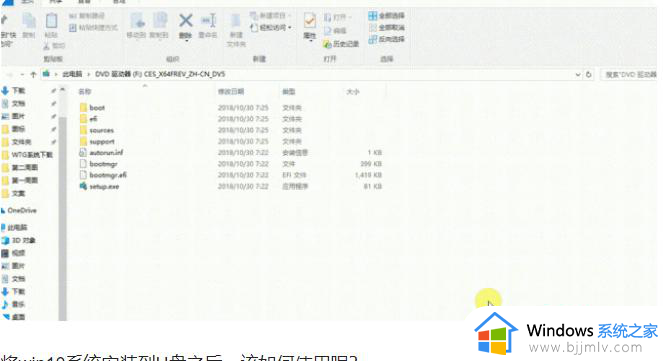Screen dimensions: 663x361
Task: Refresh the folder with the refresh icon
Action: point(589,74)
